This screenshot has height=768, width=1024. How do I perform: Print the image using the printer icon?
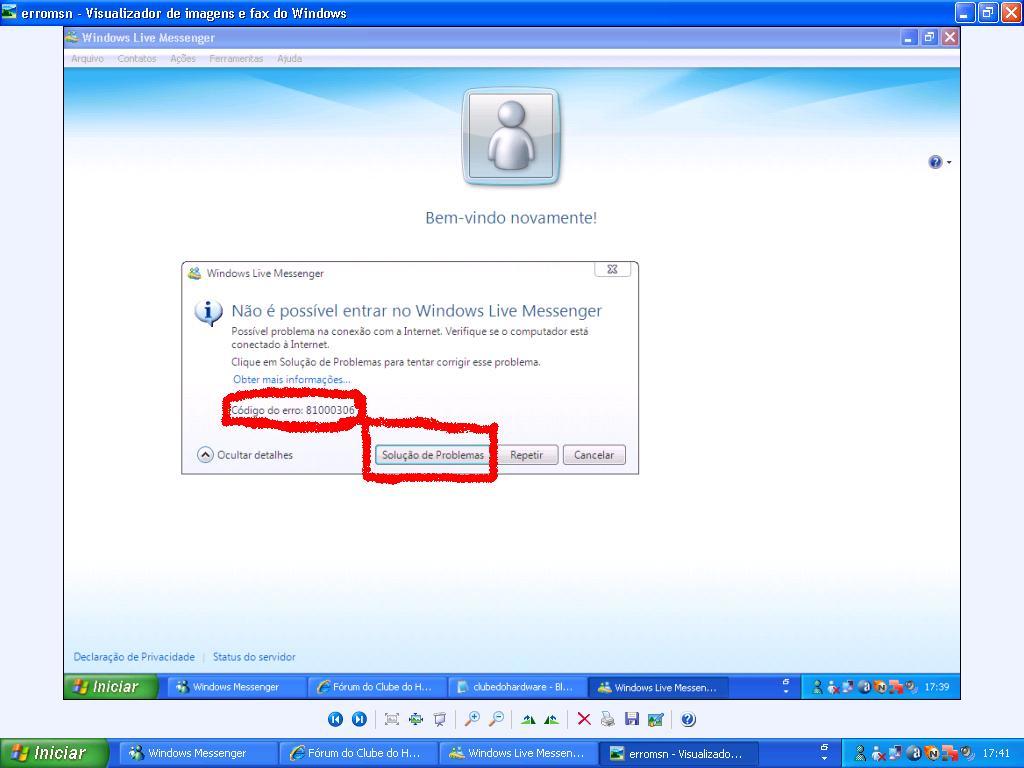(607, 719)
